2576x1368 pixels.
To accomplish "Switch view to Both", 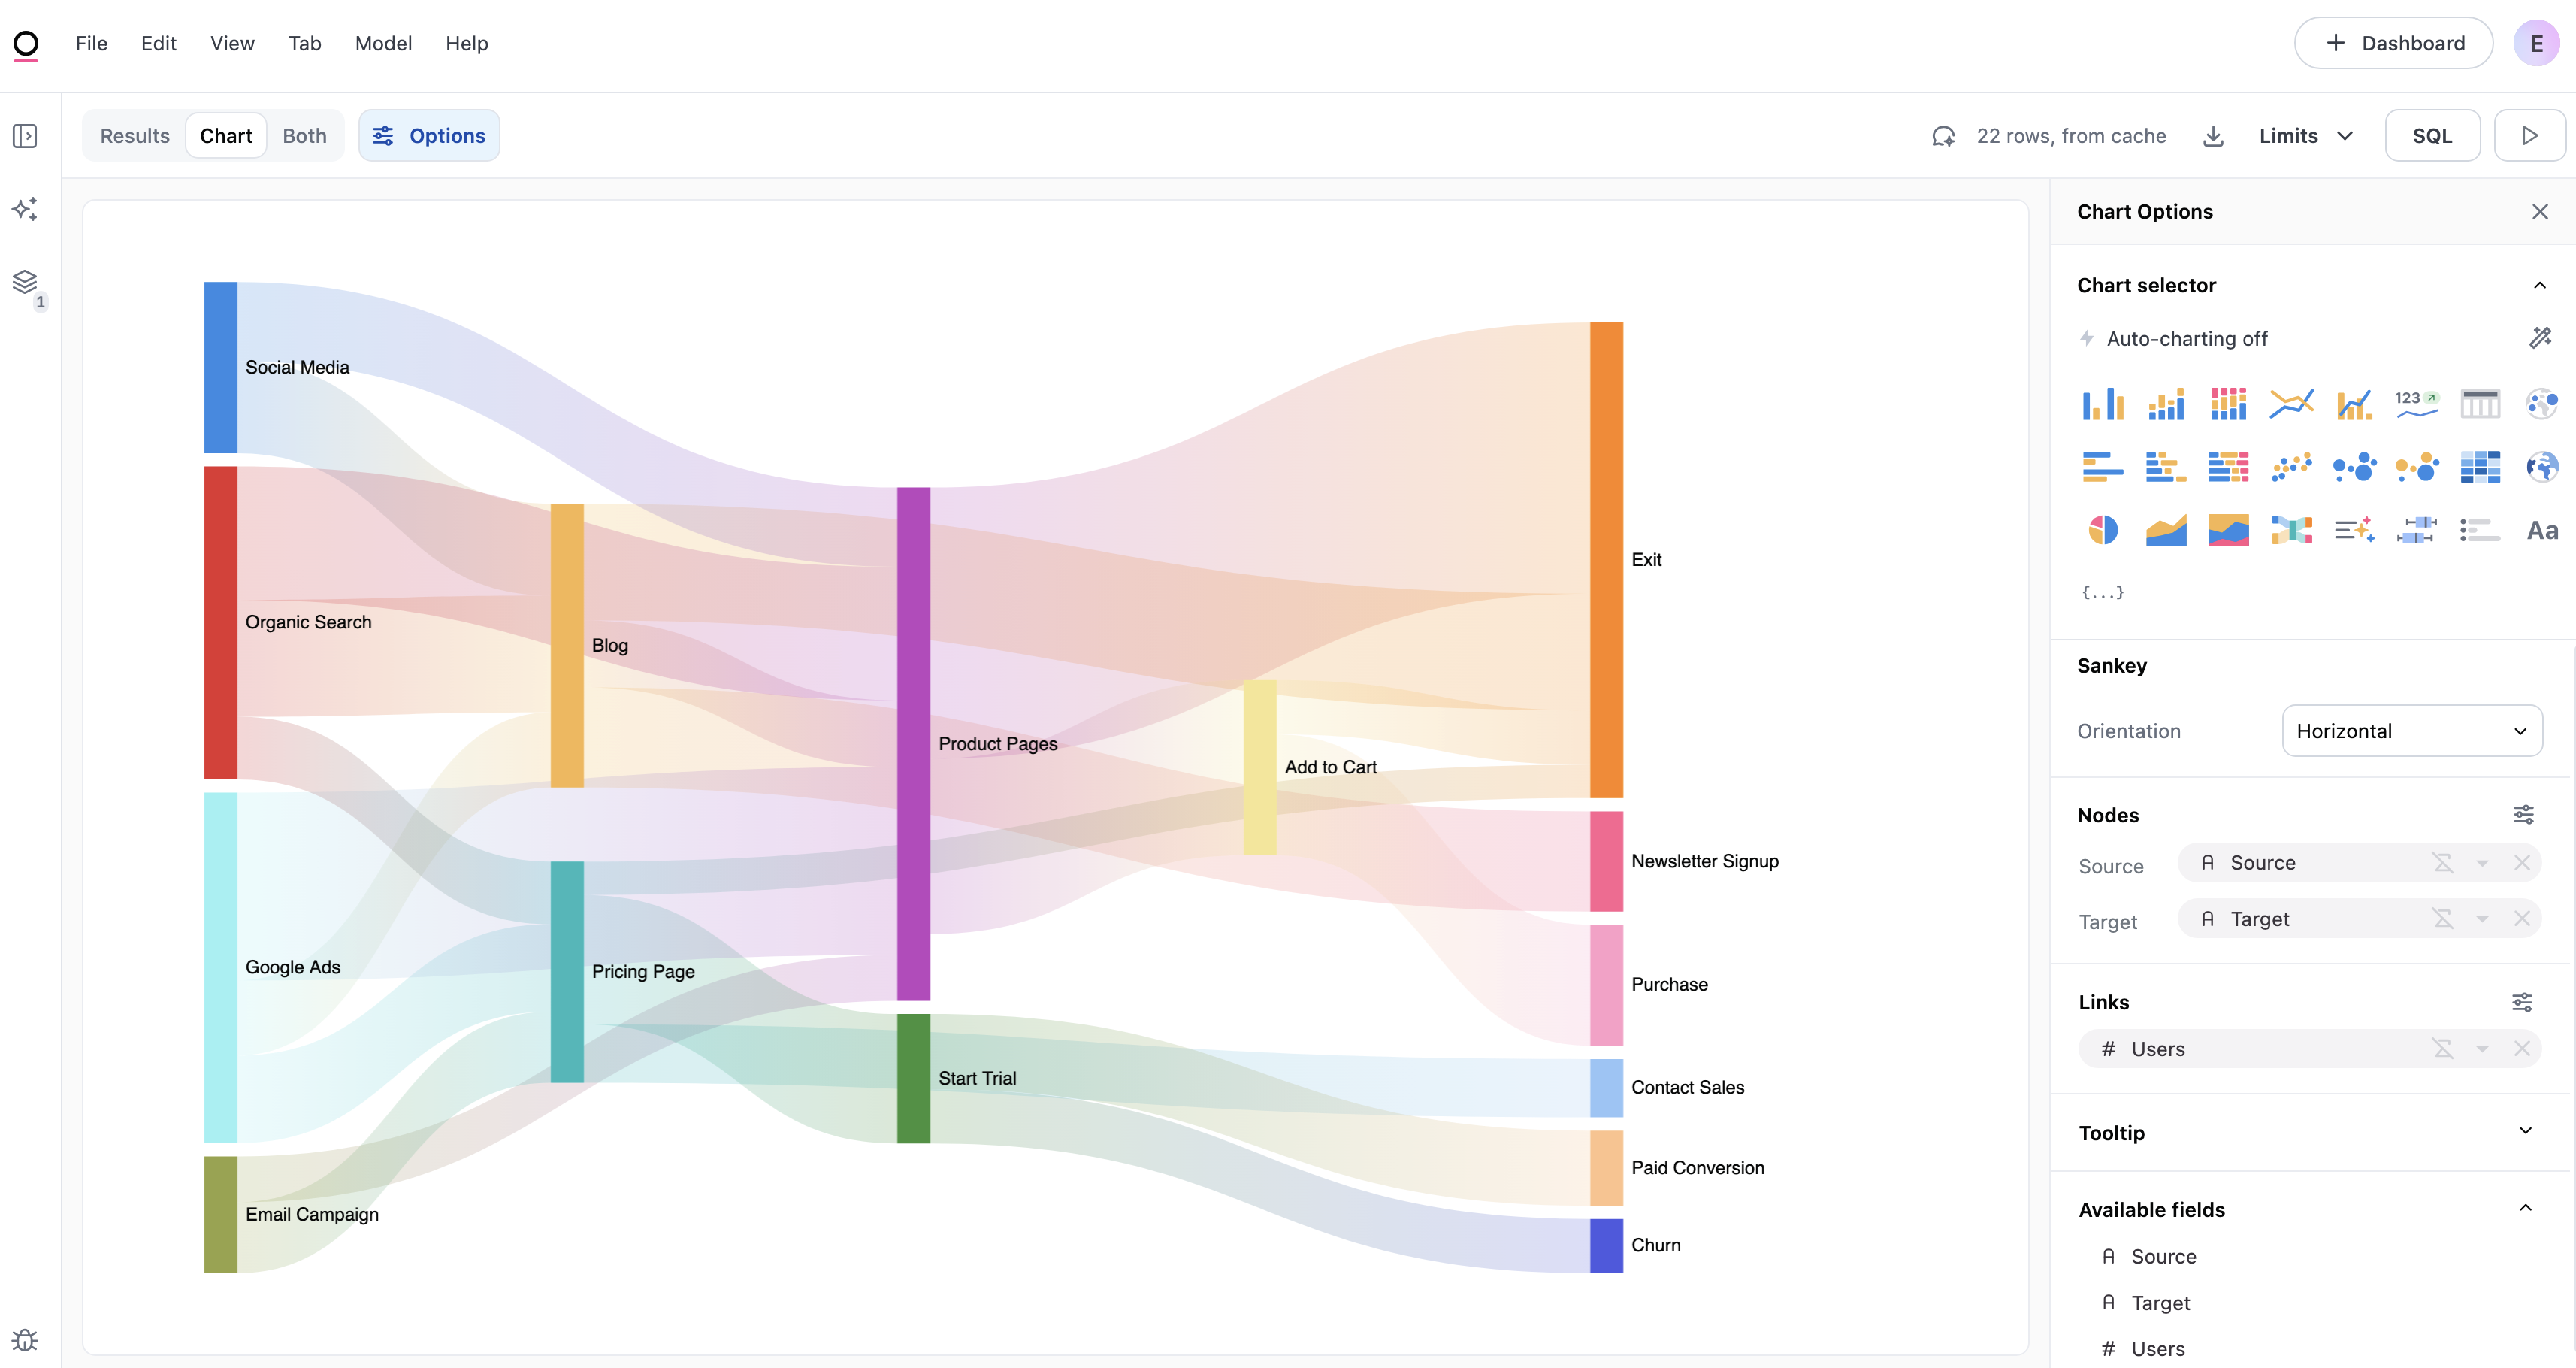I will 304,136.
